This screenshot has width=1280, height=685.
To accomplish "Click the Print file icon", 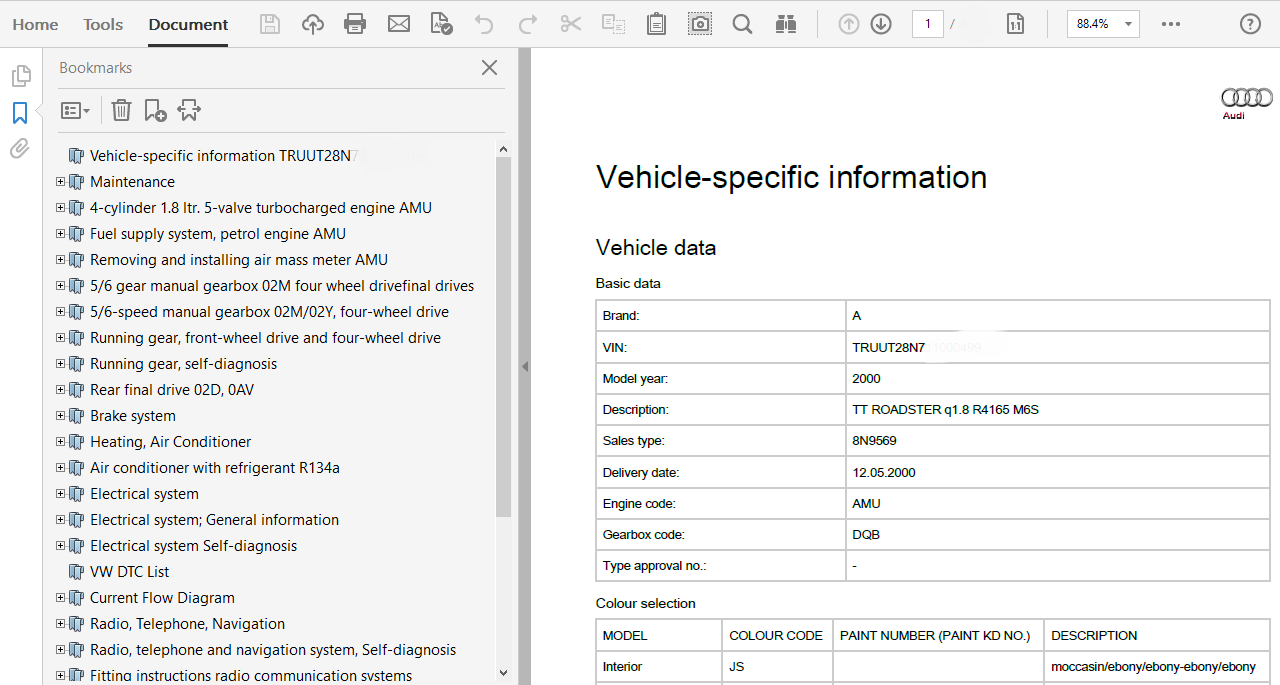I will pos(355,24).
